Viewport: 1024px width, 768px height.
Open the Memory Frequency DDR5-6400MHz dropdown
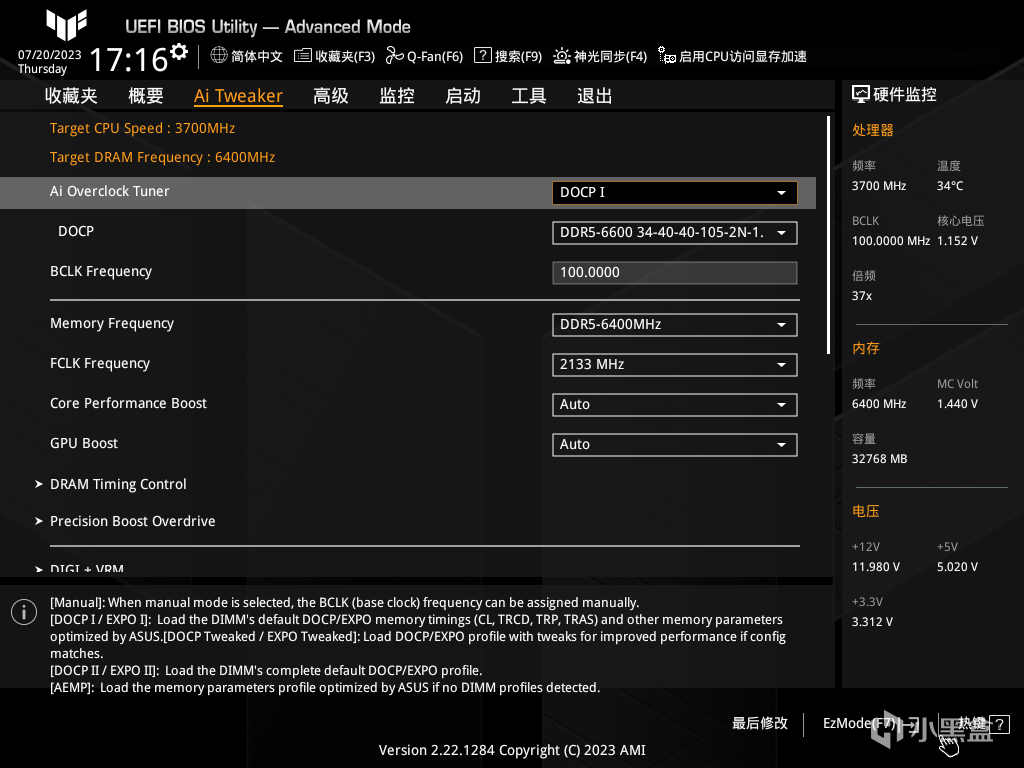[x=675, y=325]
